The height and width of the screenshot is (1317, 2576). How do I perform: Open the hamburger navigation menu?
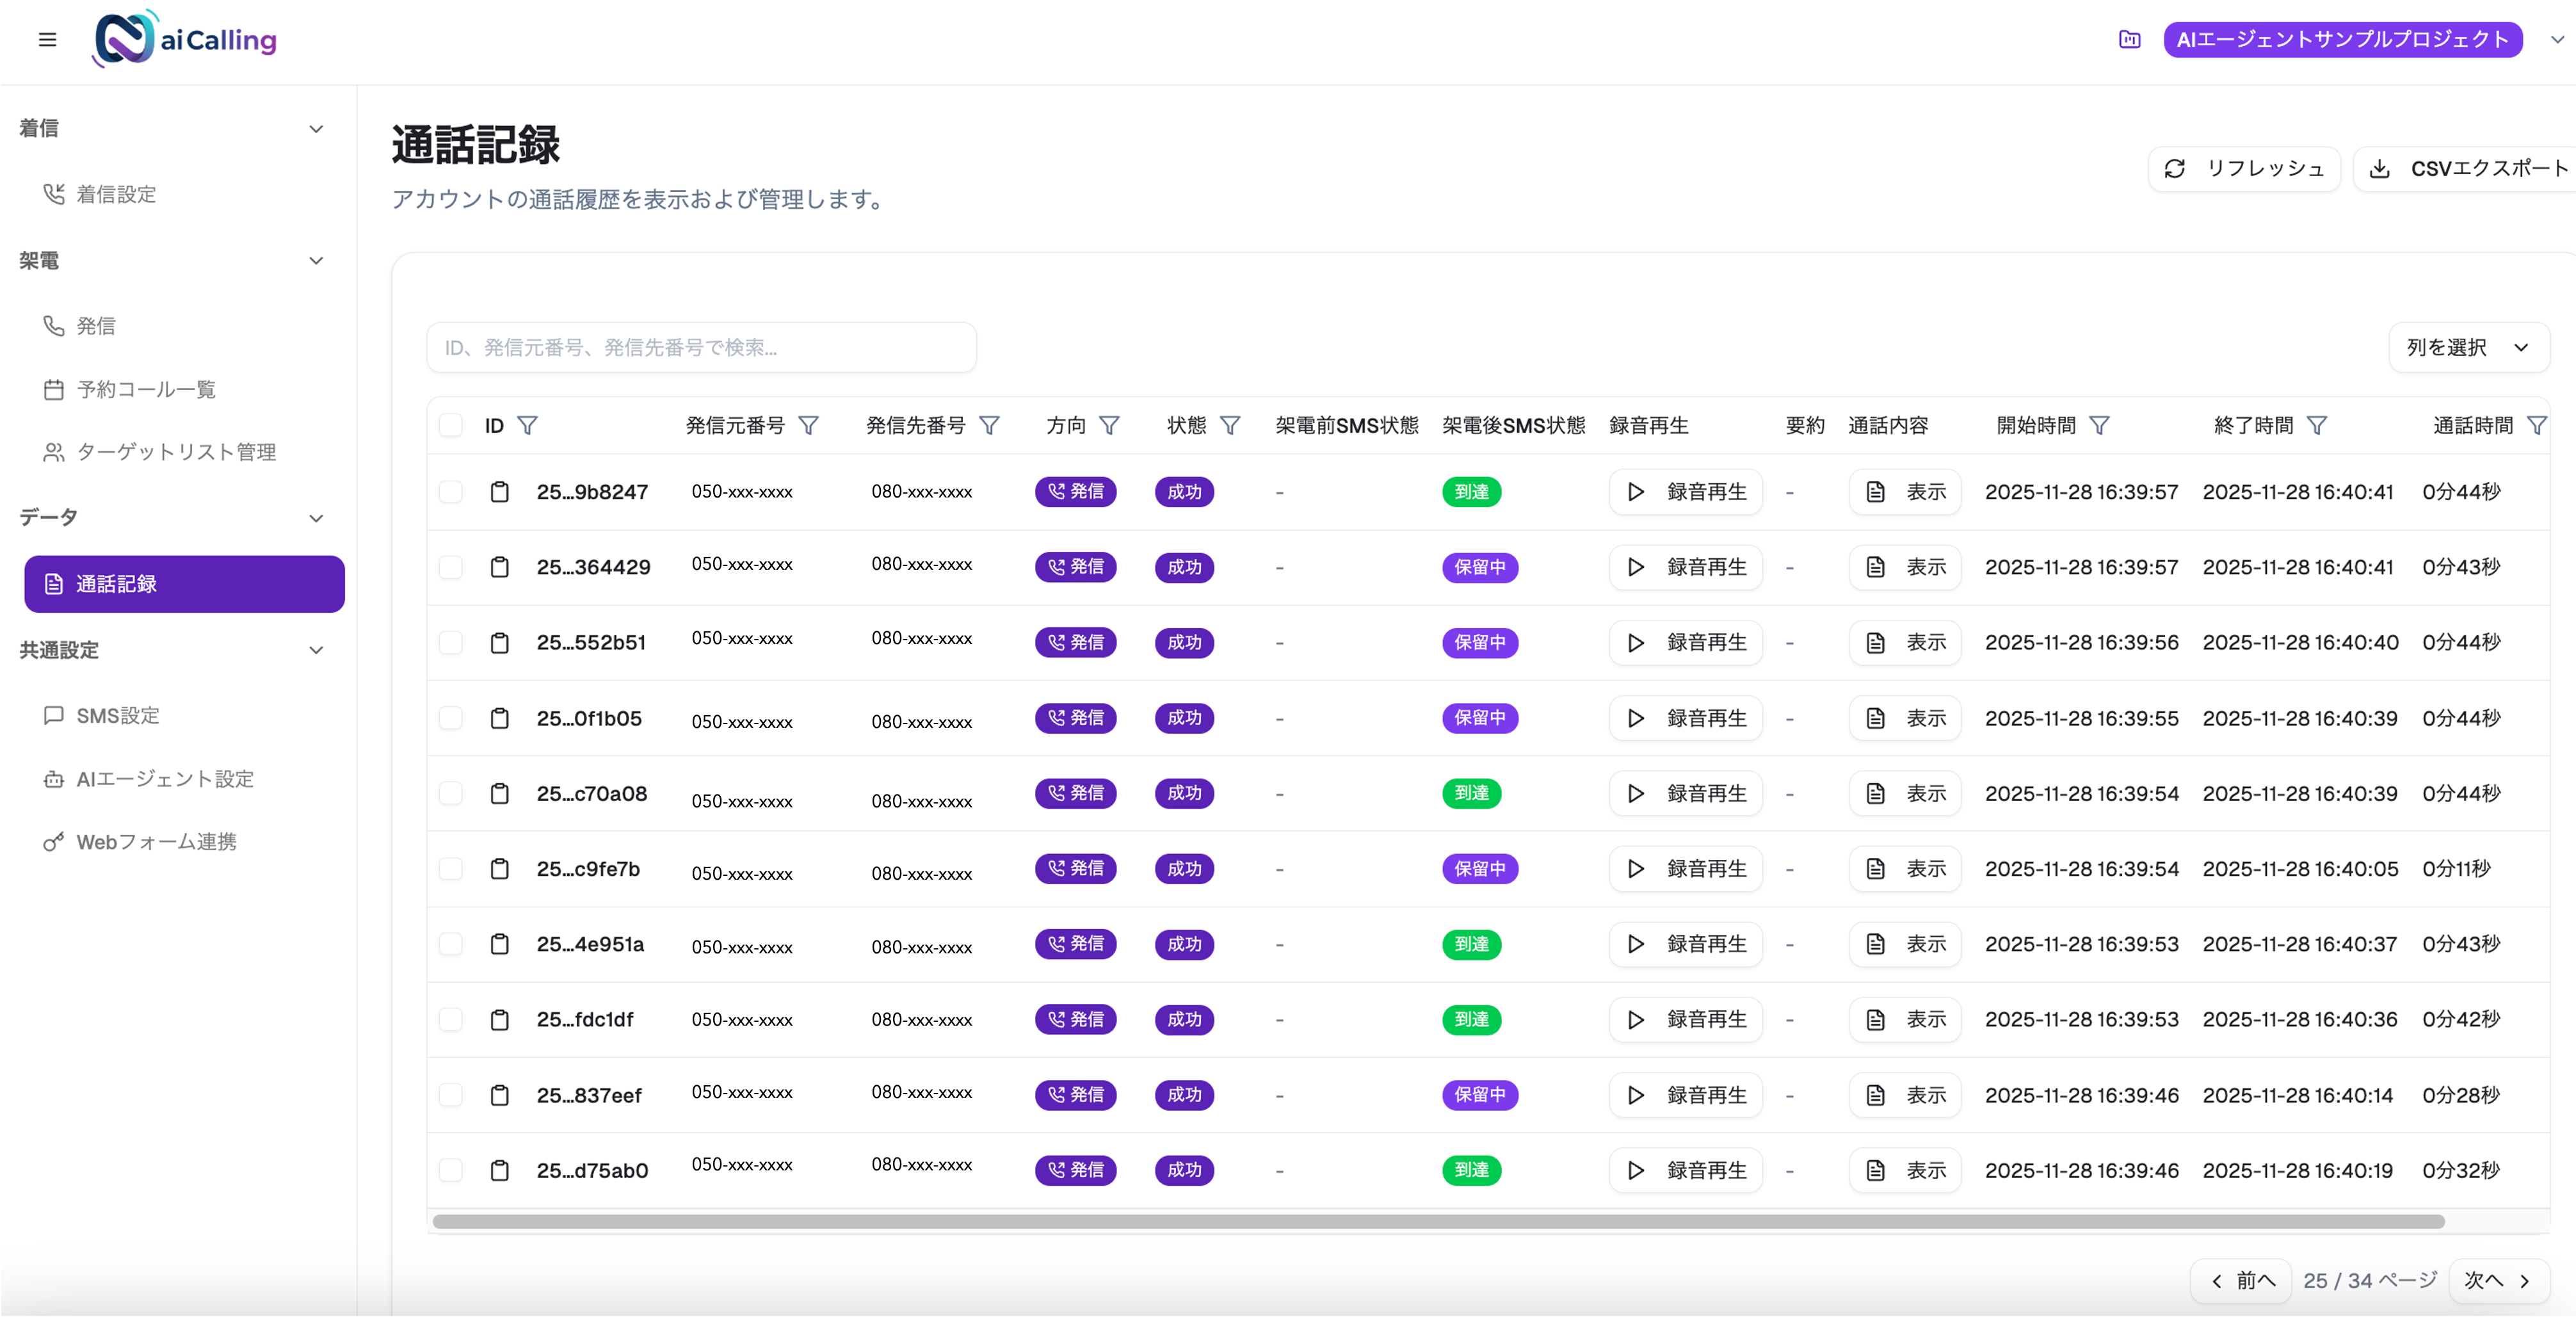click(47, 39)
